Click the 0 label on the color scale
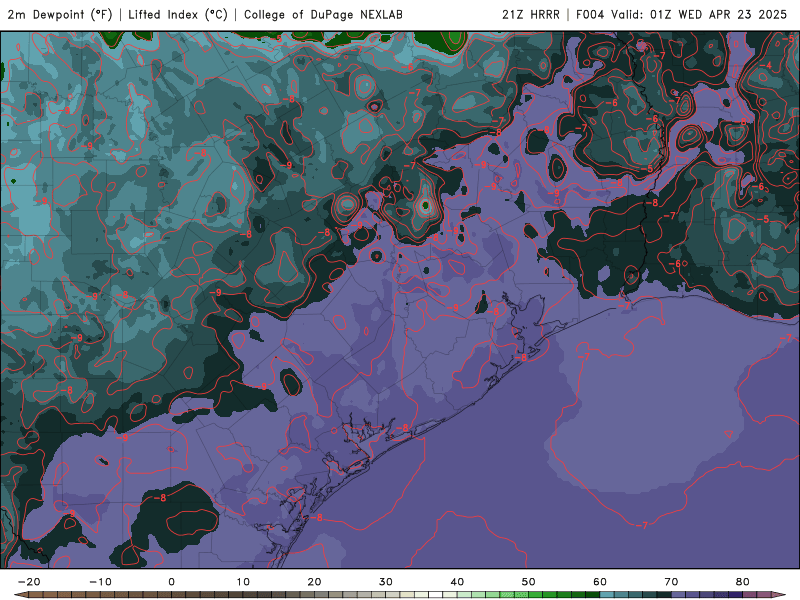Screen dimensions: 800x600 (171, 582)
